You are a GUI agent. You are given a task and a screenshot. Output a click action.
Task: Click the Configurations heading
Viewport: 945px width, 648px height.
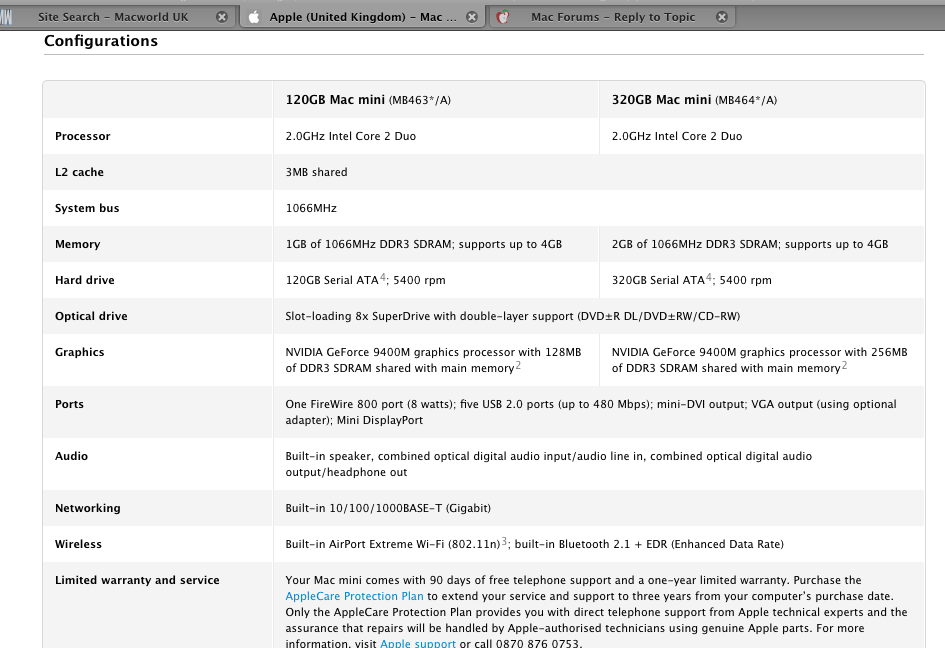(101, 41)
